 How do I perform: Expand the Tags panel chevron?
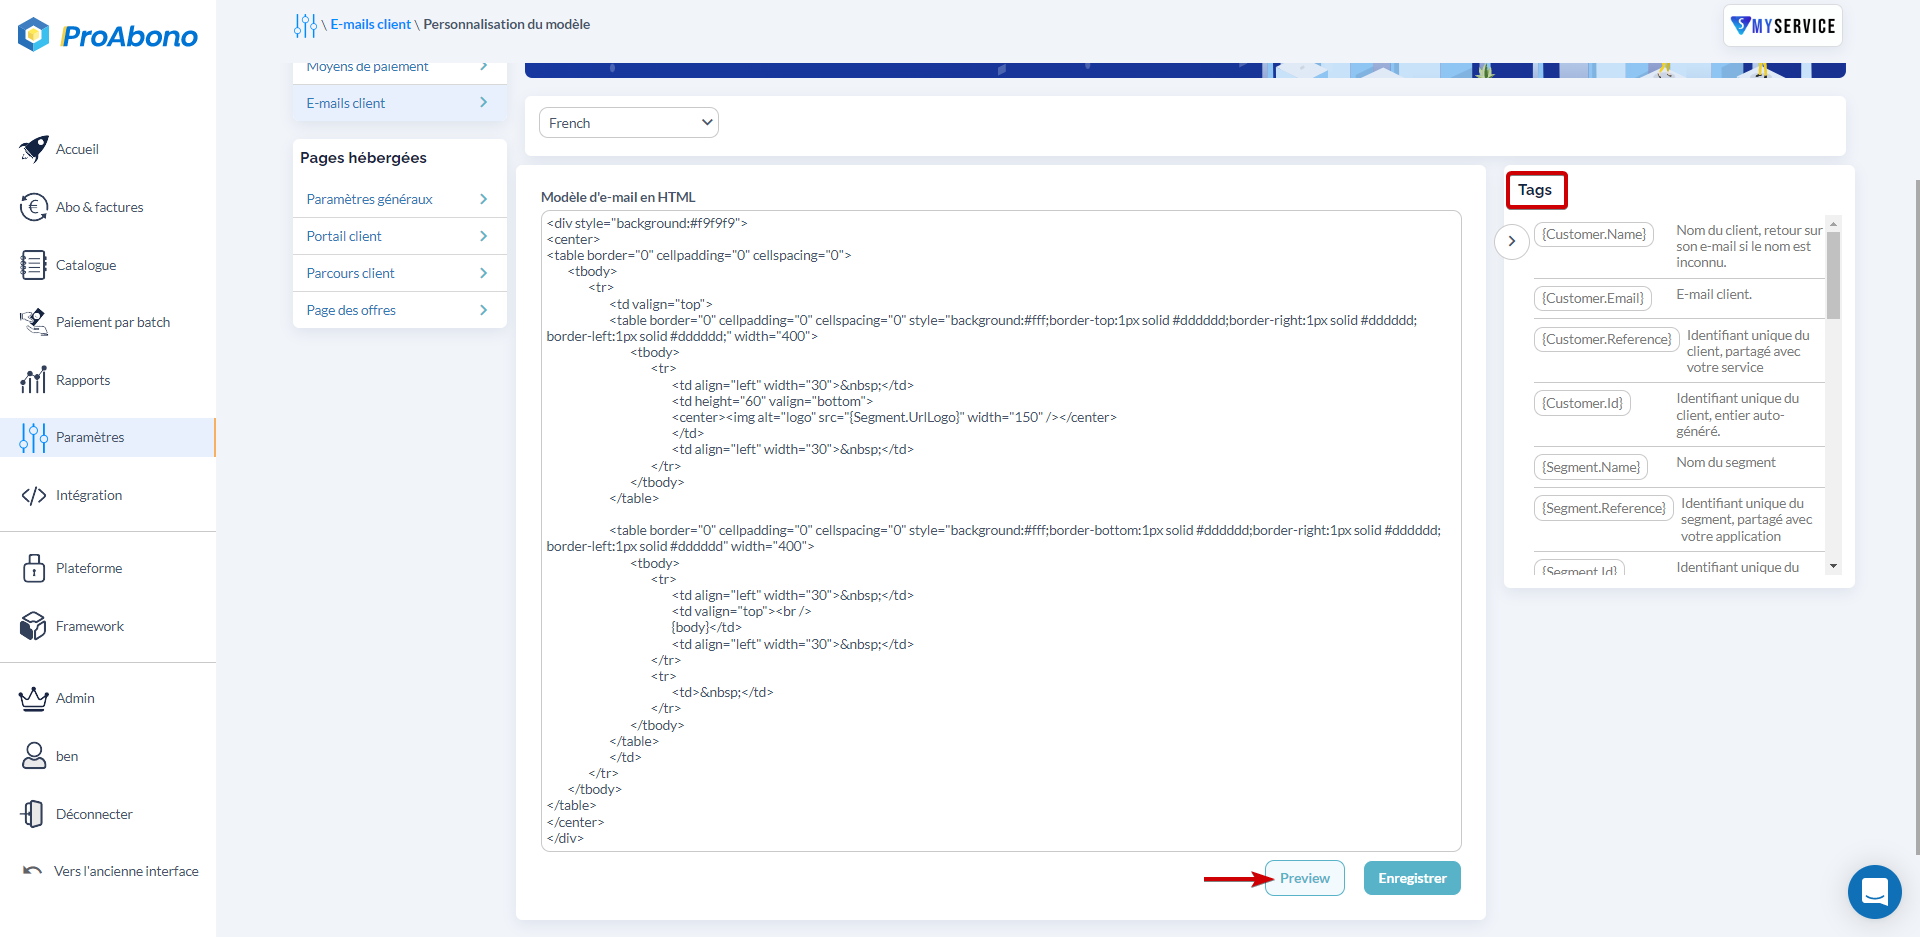[x=1511, y=241]
